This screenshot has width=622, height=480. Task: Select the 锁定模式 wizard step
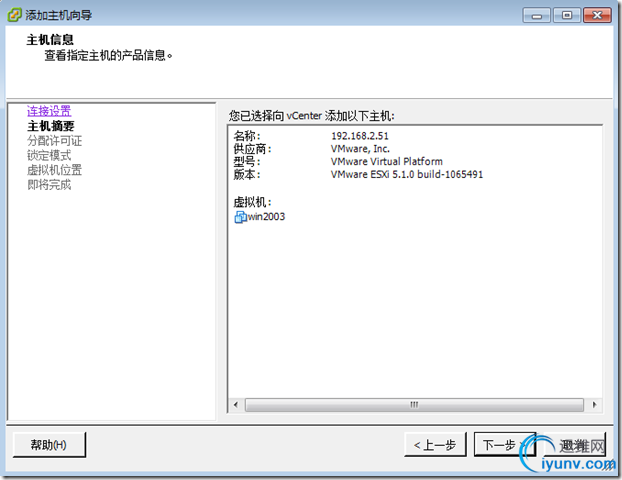point(49,156)
